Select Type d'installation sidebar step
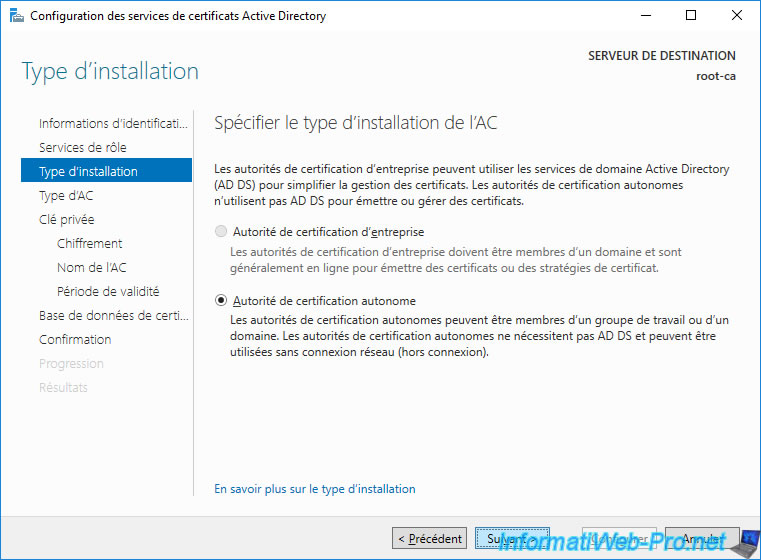761x560 pixels. tap(106, 171)
